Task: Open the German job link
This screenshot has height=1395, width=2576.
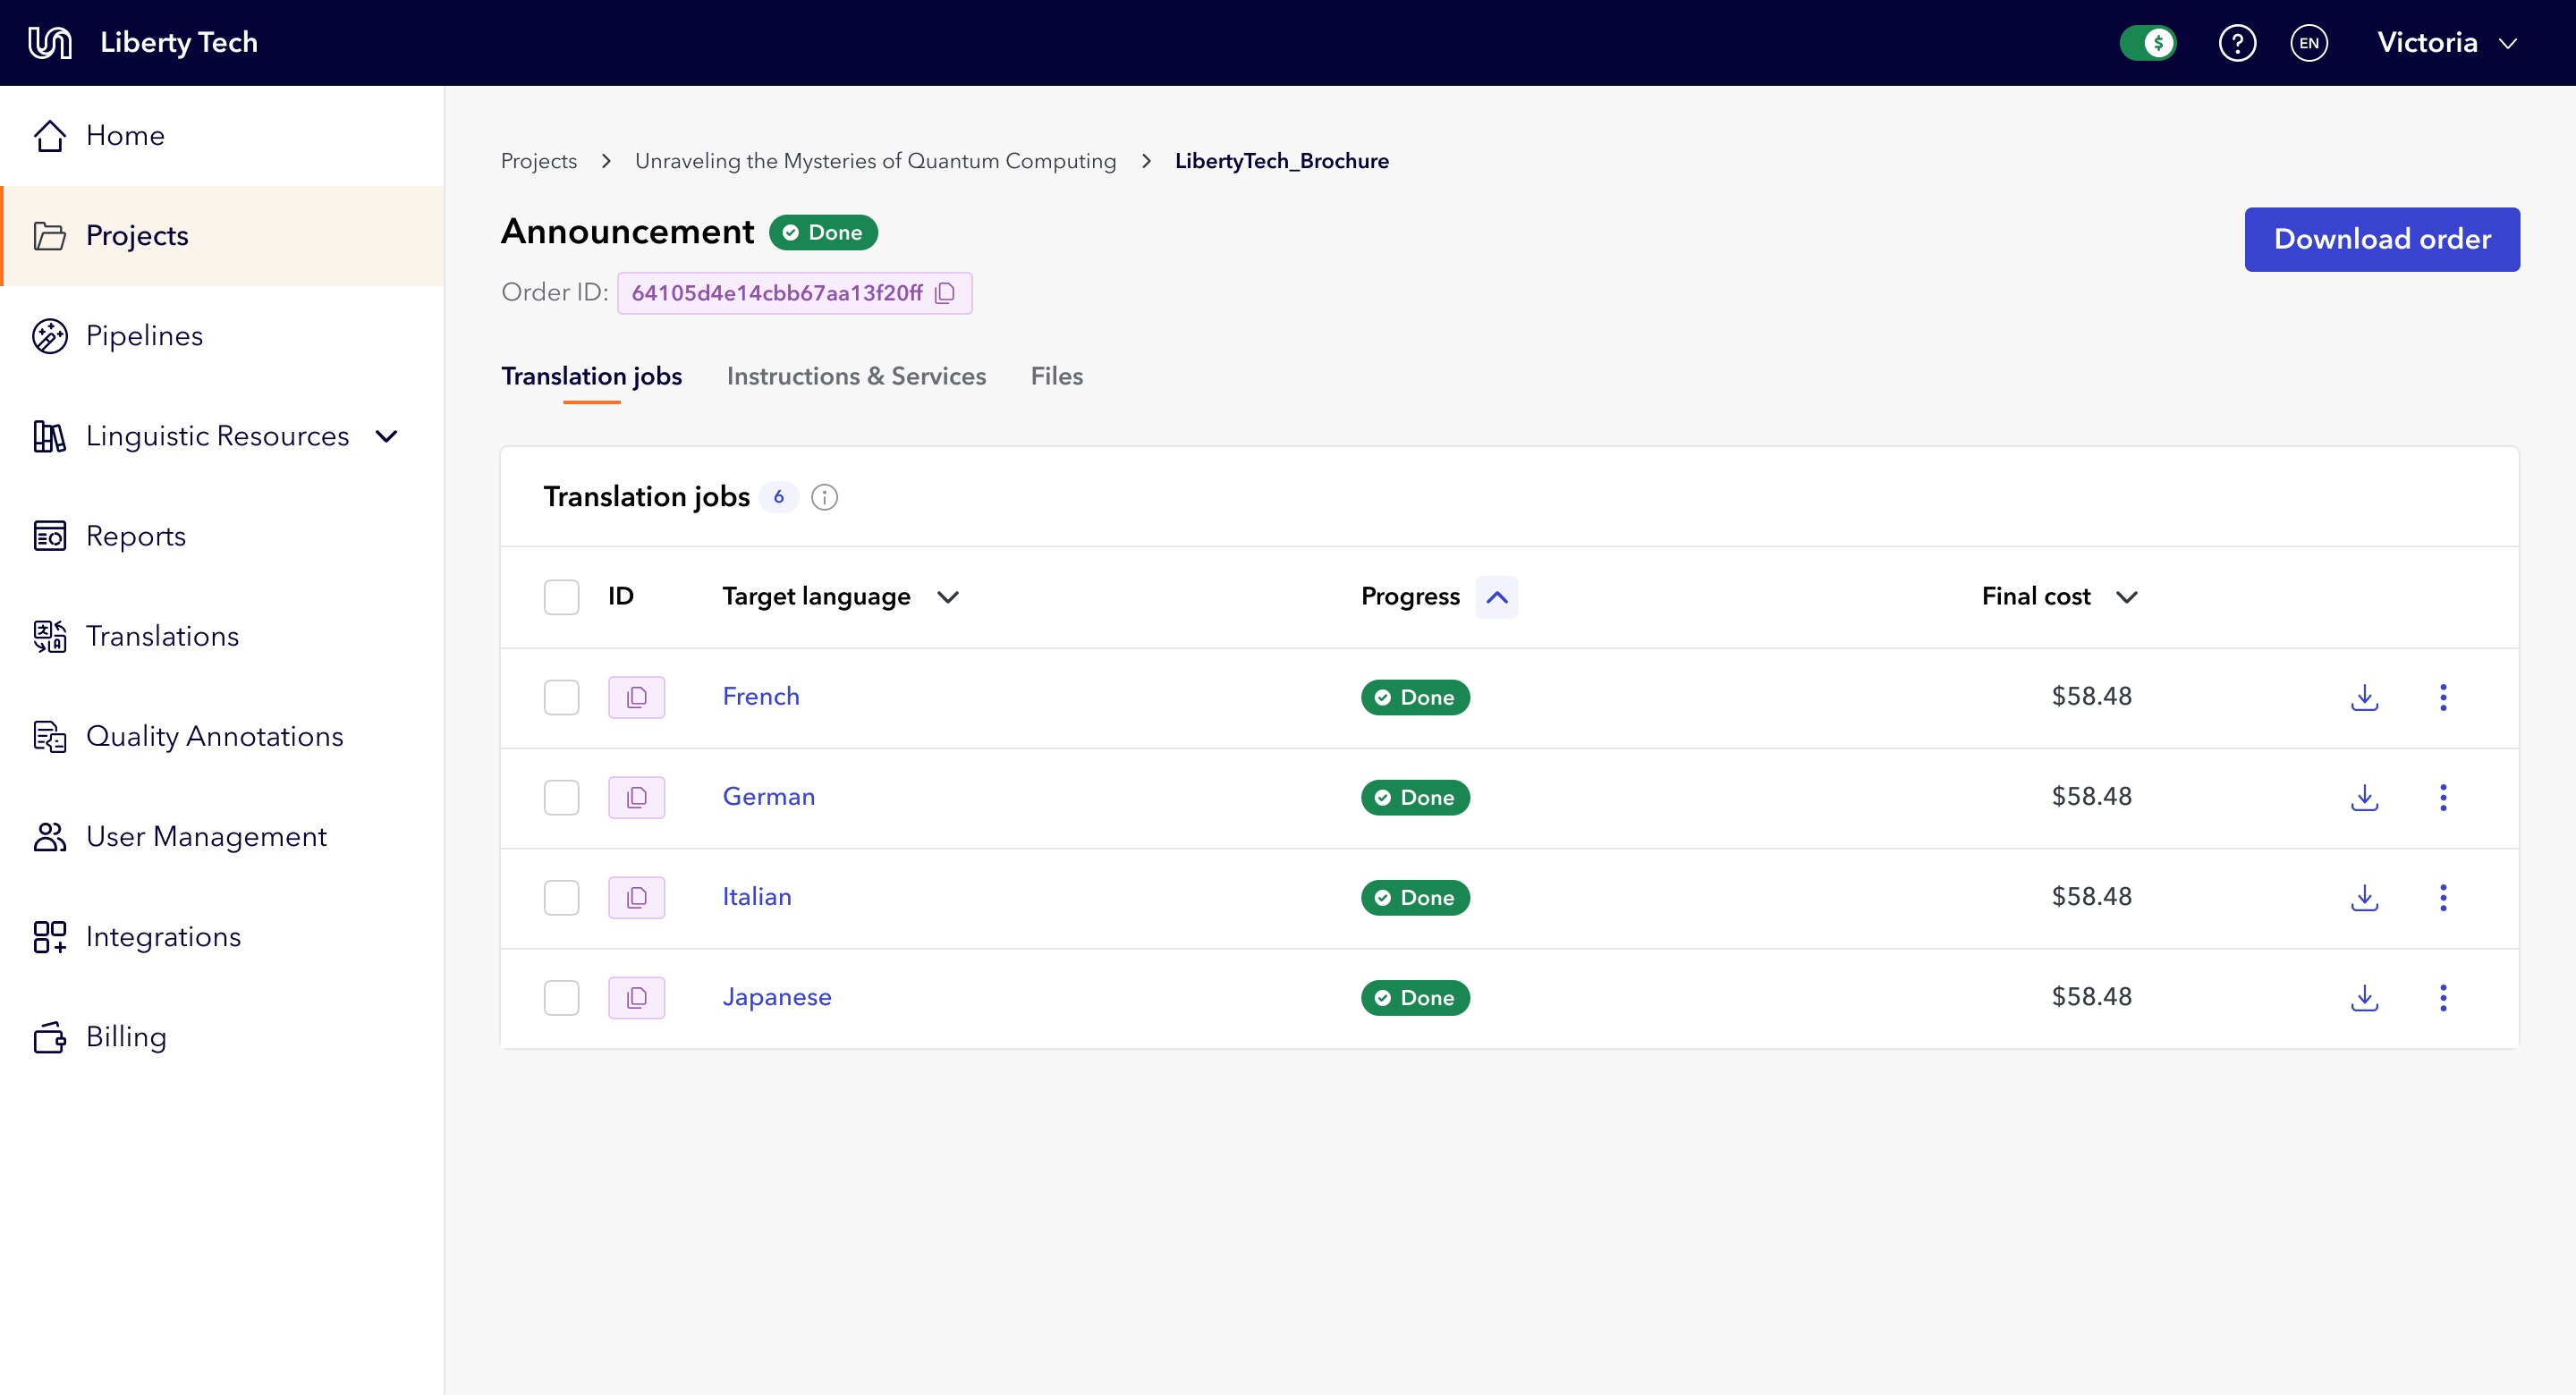Action: coord(768,796)
